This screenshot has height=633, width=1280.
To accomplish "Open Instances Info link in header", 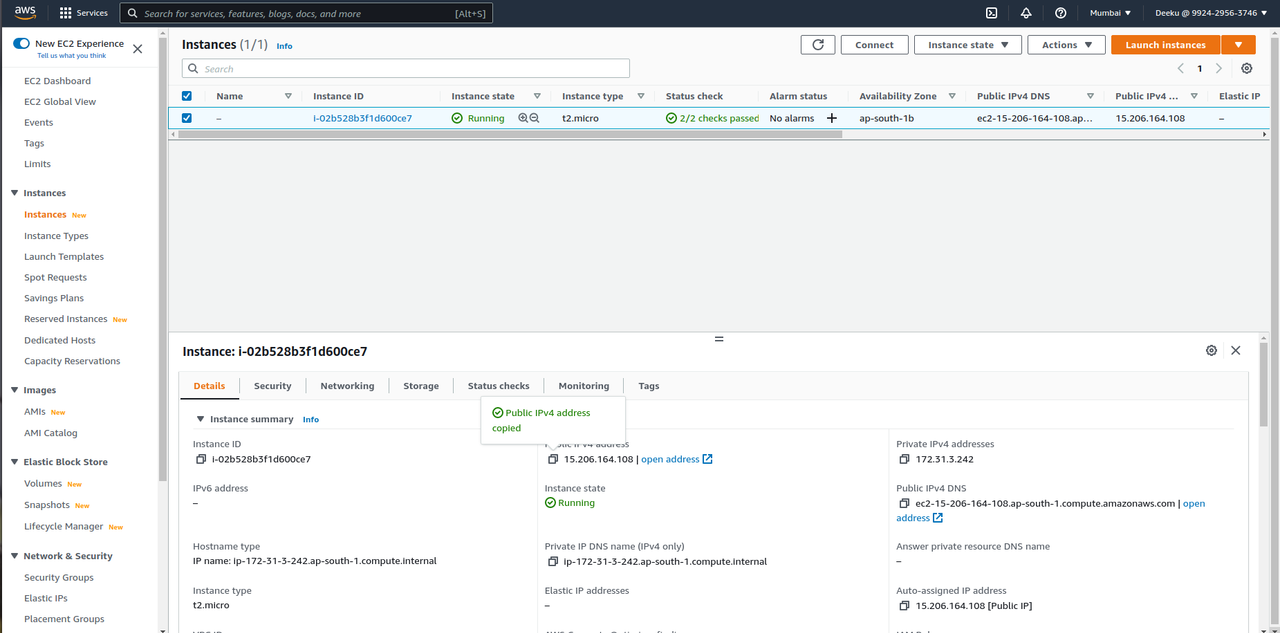I will (x=285, y=46).
